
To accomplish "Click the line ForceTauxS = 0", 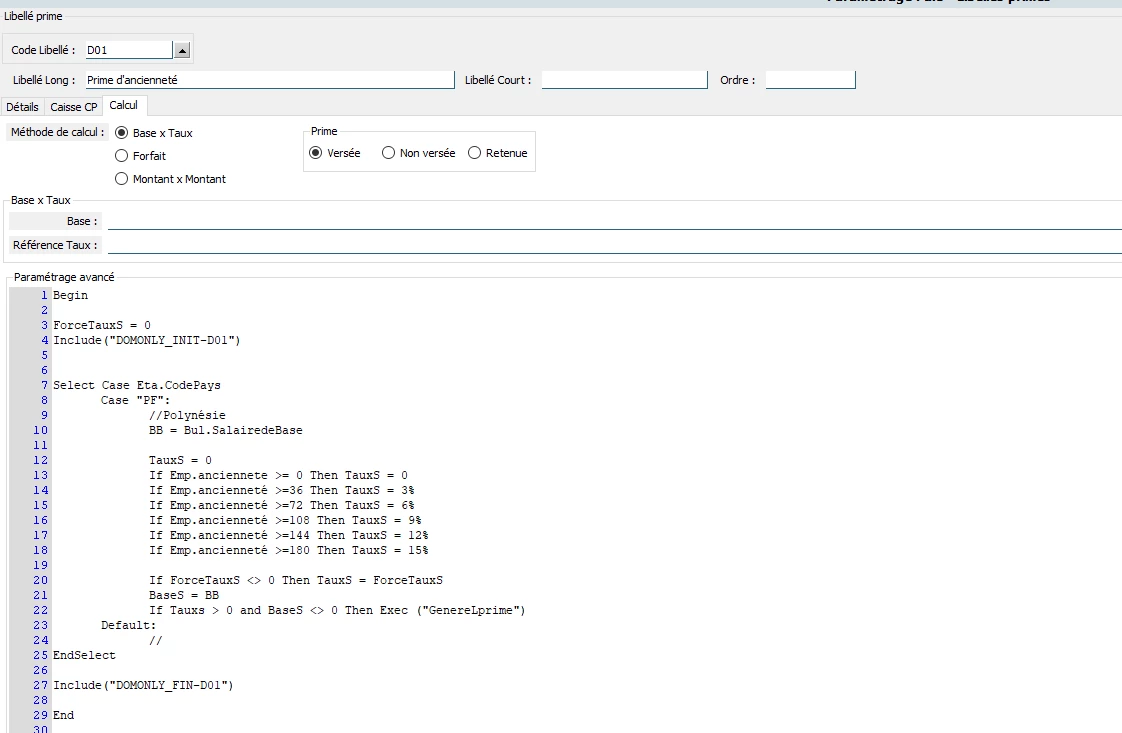I will pyautogui.click(x=102, y=326).
